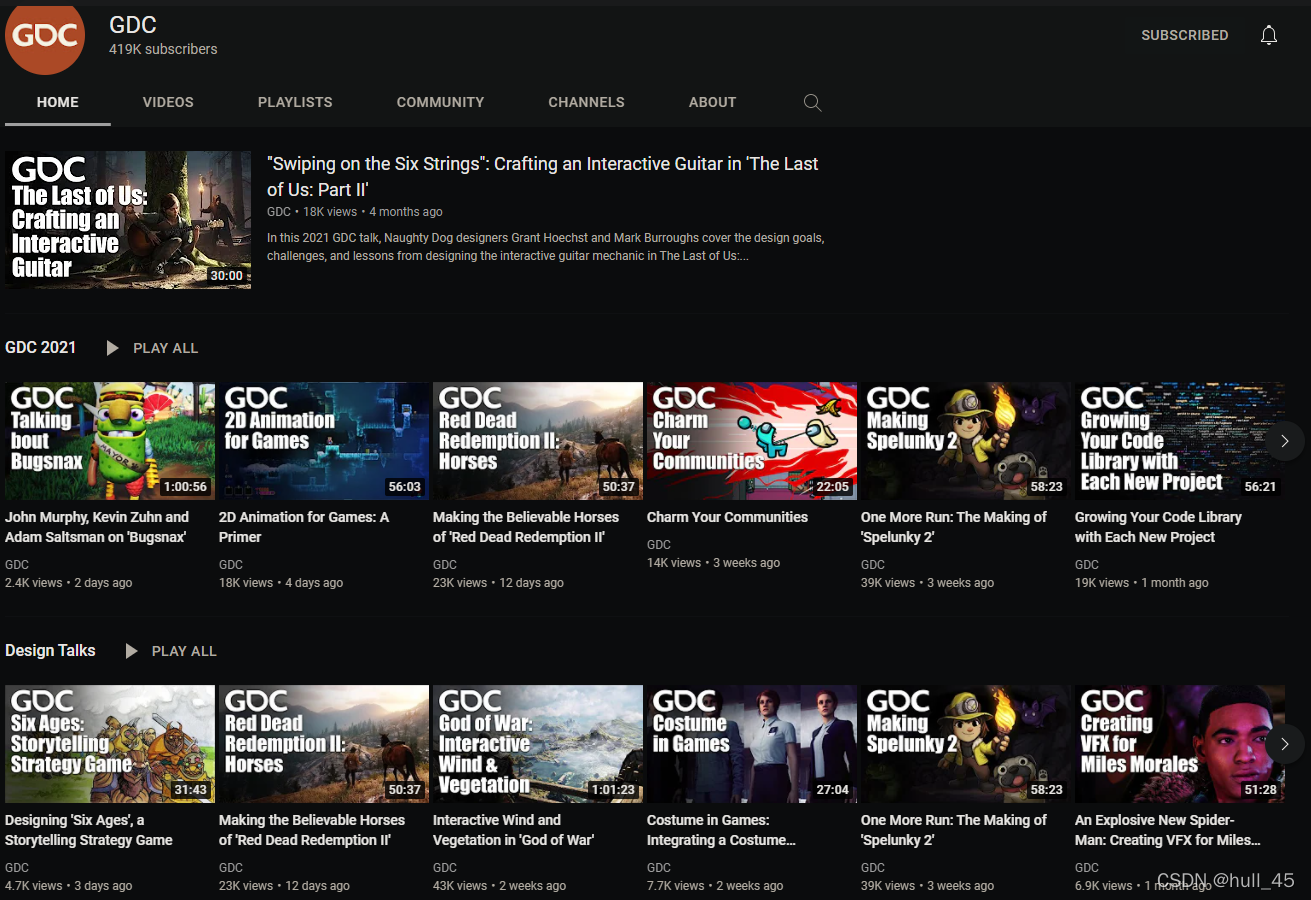The width and height of the screenshot is (1311, 900).
Task: Click '19K views • 1 month ago' text
Action: (x=1141, y=583)
